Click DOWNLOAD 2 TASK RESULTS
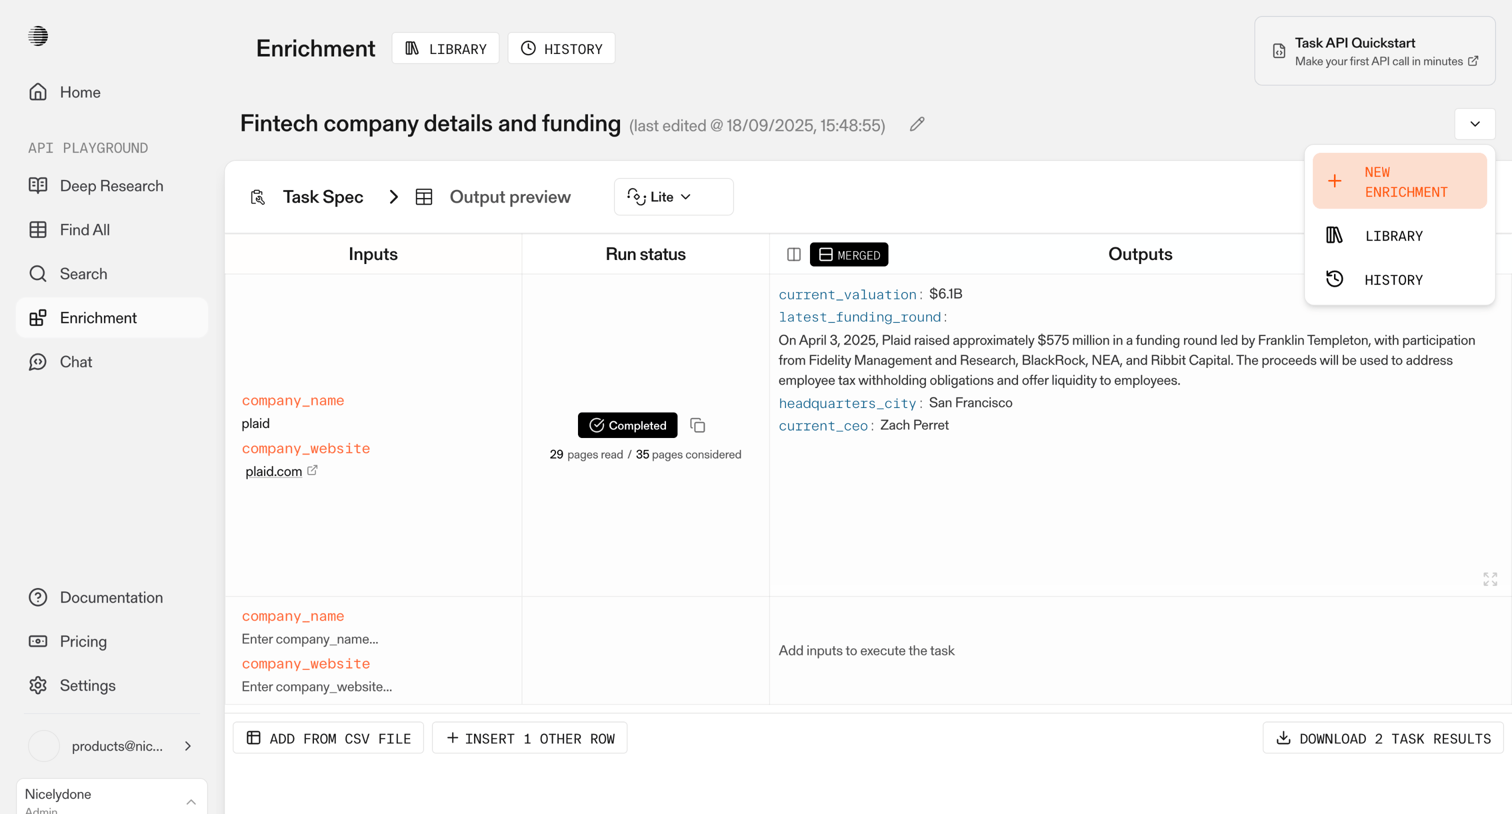The image size is (1512, 814). coord(1383,738)
